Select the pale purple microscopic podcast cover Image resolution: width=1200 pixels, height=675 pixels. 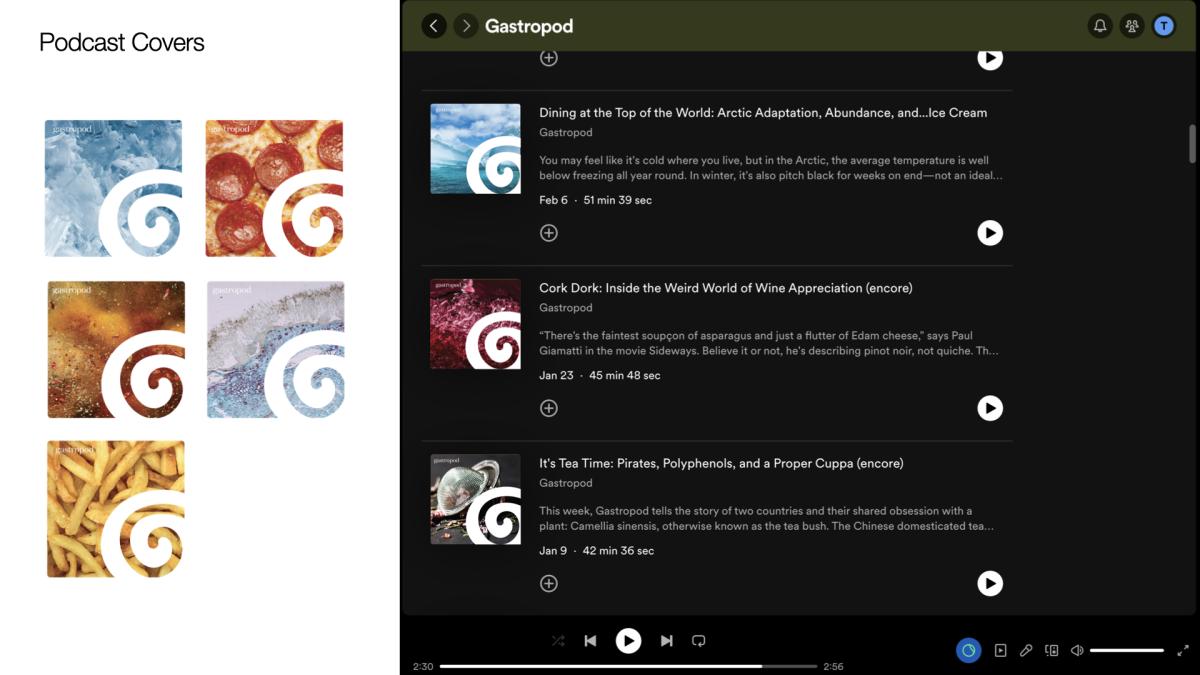(276, 349)
